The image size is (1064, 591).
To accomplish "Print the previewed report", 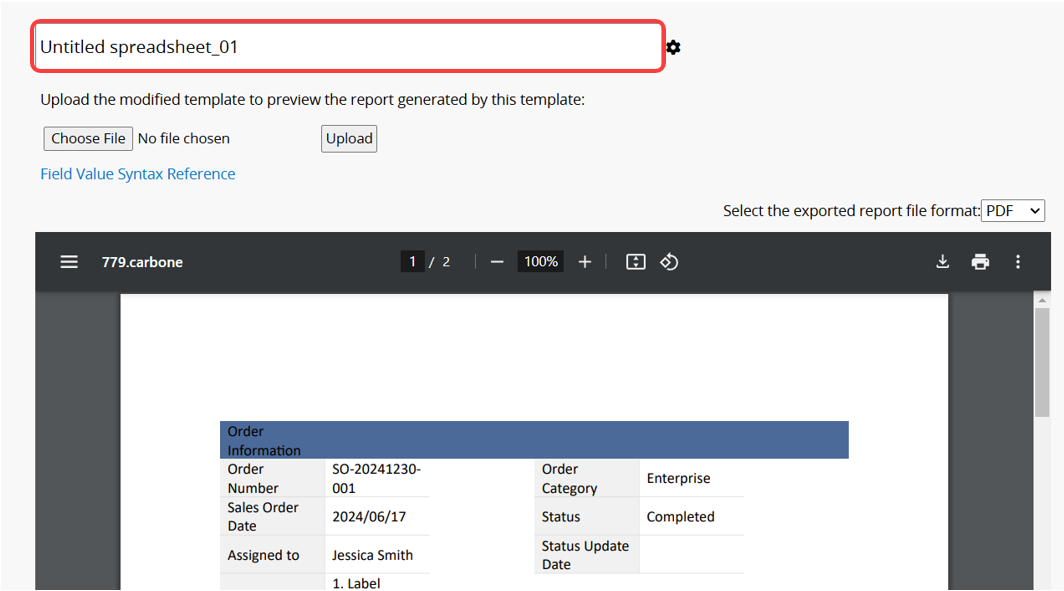I will coord(980,262).
